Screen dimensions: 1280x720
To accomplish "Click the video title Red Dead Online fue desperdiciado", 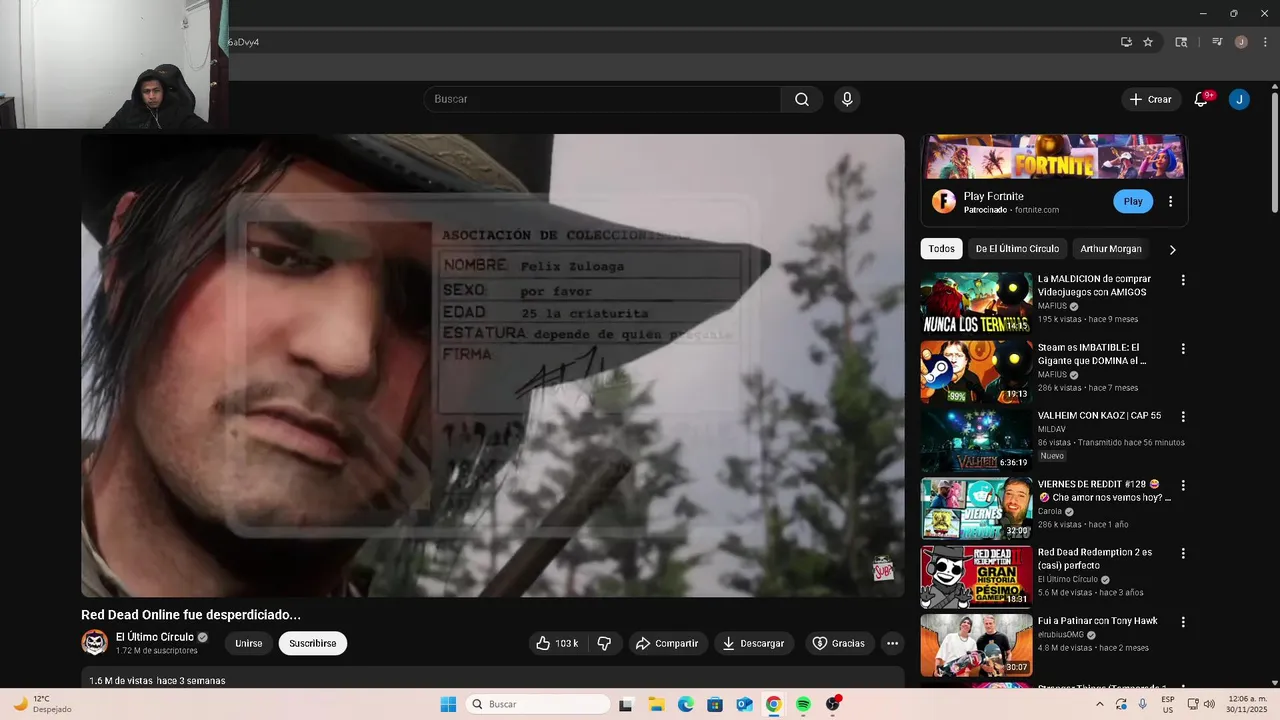I will point(191,615).
